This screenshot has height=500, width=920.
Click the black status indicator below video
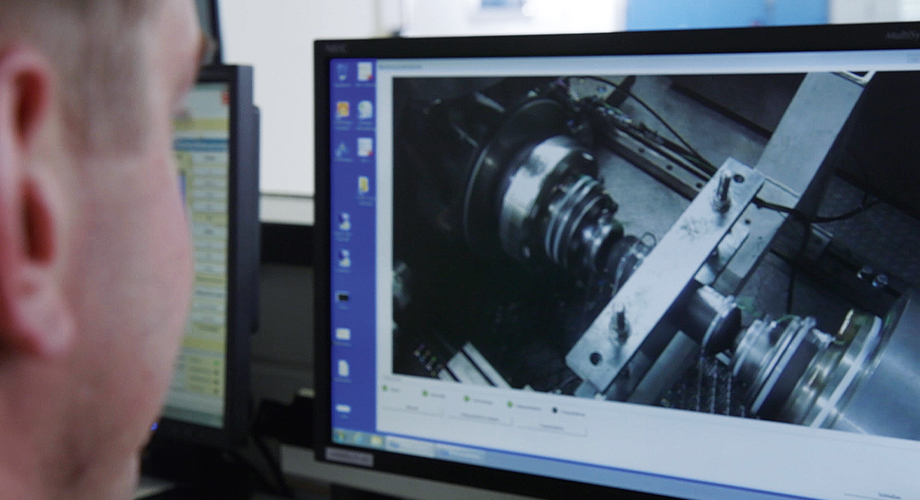pos(554,410)
